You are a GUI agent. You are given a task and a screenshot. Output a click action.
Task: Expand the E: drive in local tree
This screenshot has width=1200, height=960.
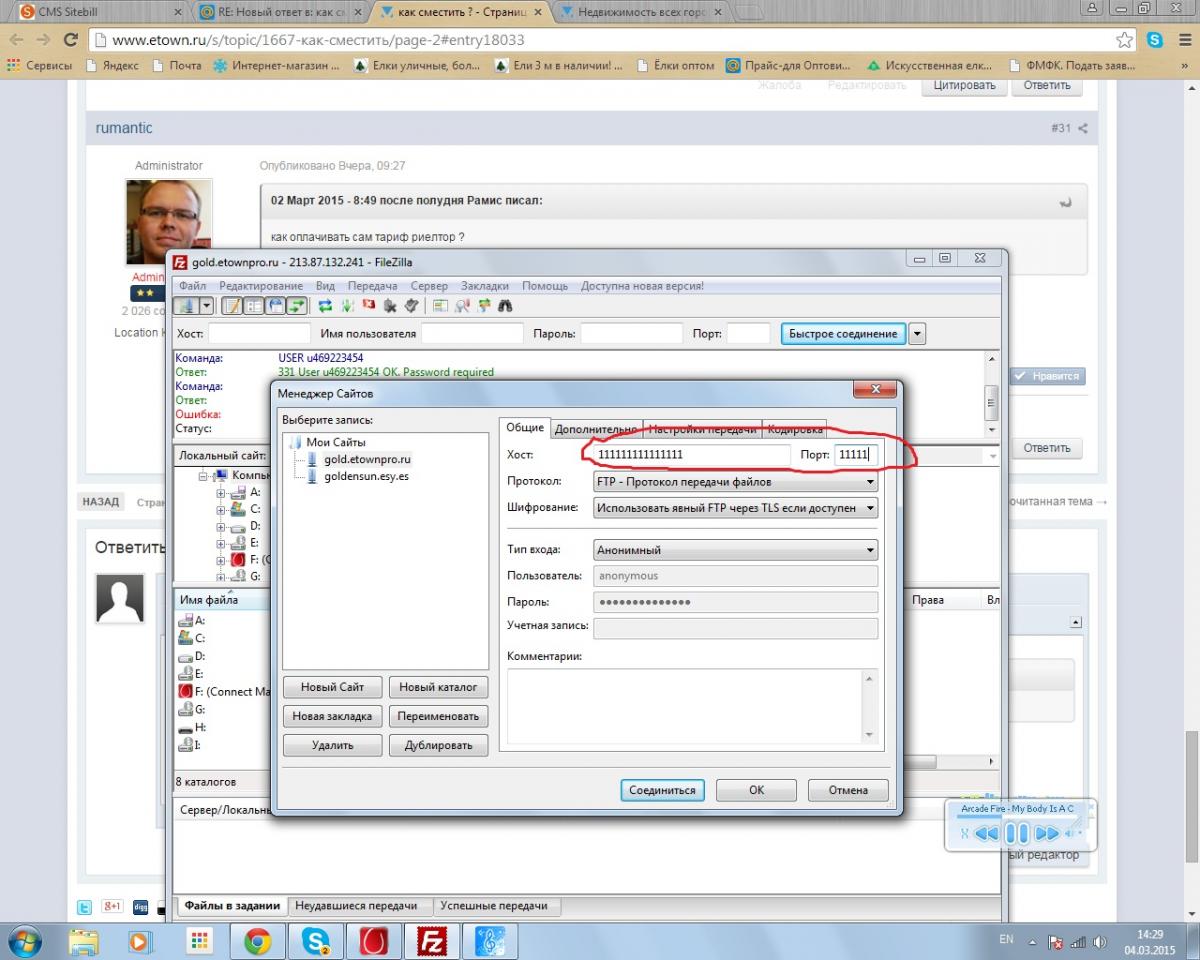tap(222, 542)
